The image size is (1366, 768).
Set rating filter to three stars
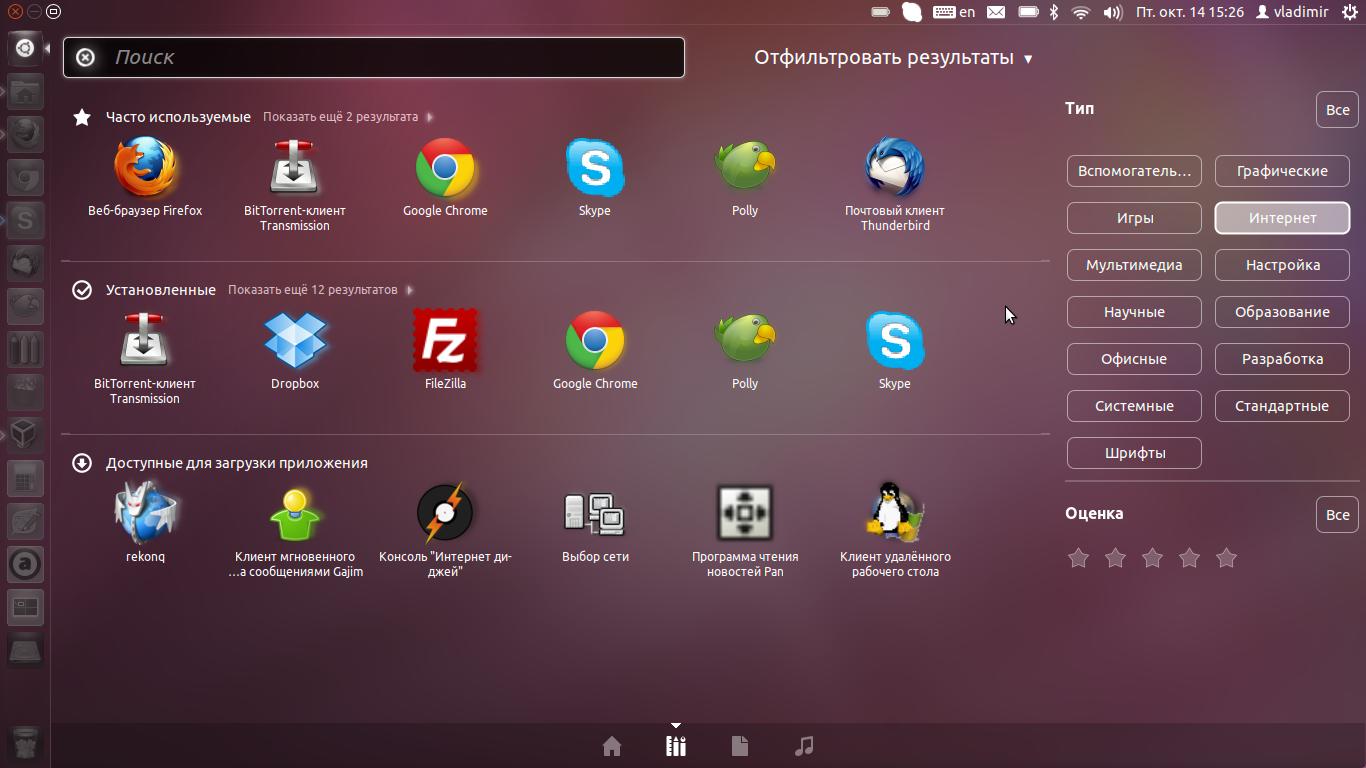coord(1152,558)
